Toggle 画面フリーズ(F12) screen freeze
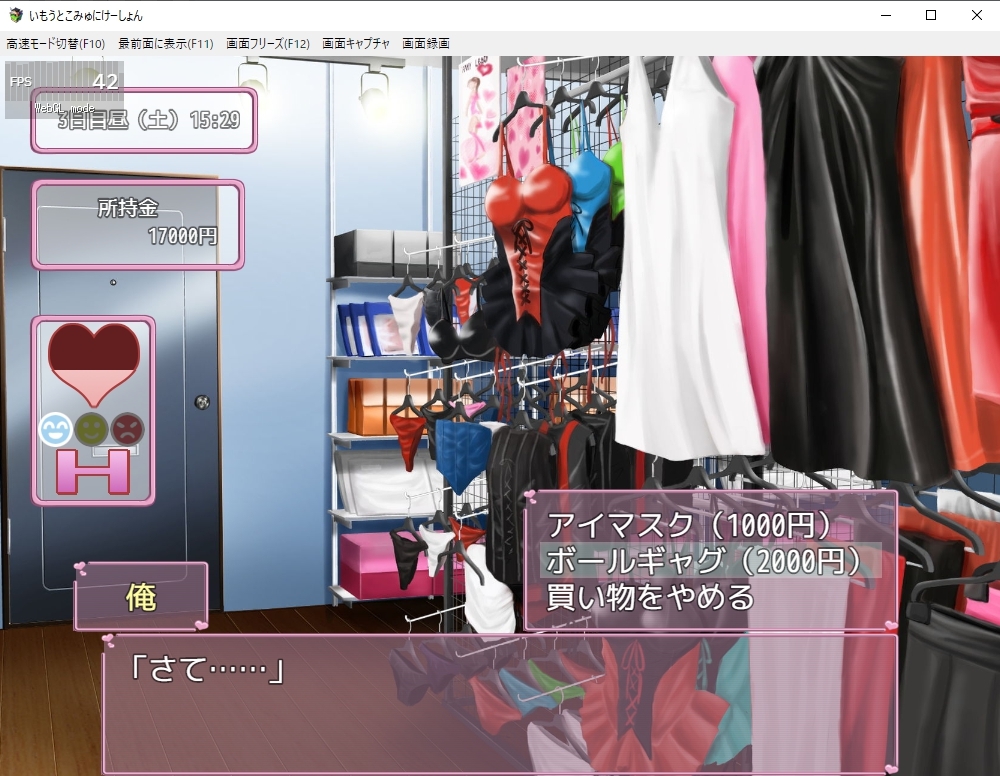The image size is (1000, 776). 268,44
